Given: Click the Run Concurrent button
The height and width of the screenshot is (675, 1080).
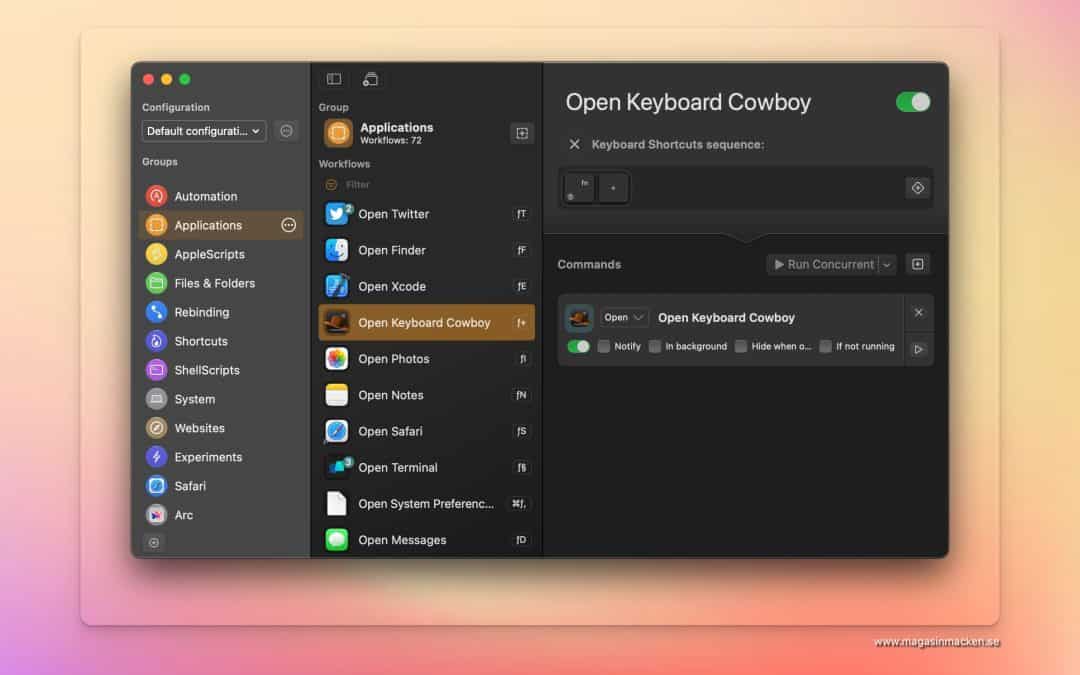Looking at the screenshot, I should (x=823, y=264).
